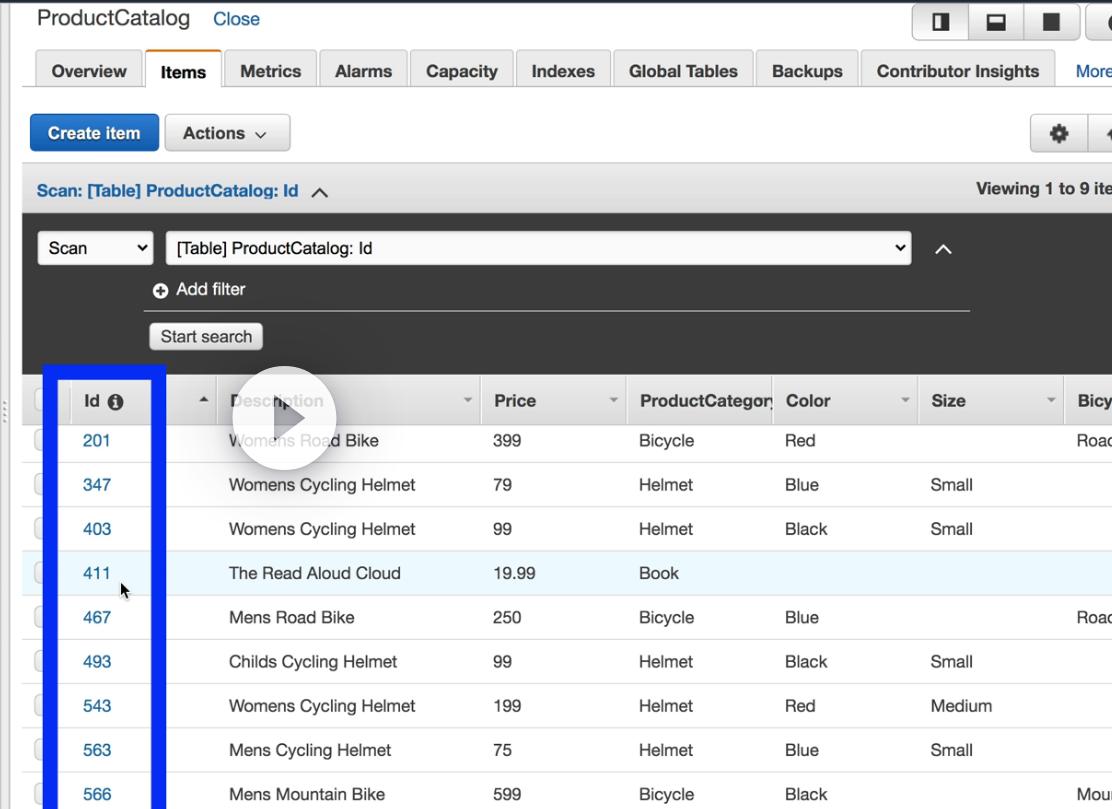
Task: Switch to side-by-side split panel layout
Action: click(x=941, y=22)
